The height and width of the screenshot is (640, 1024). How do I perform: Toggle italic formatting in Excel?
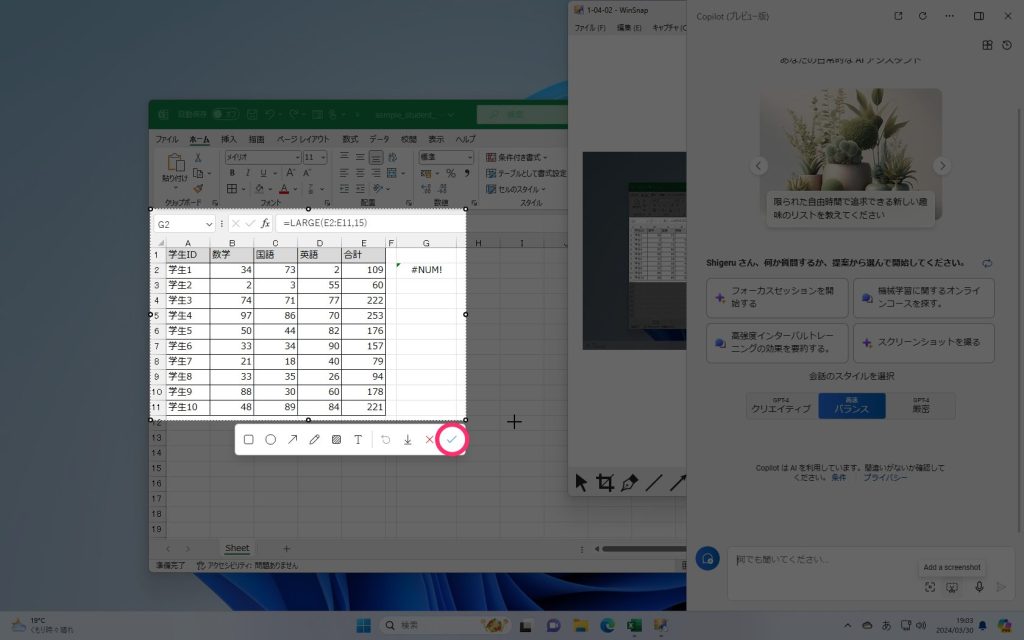click(x=248, y=173)
